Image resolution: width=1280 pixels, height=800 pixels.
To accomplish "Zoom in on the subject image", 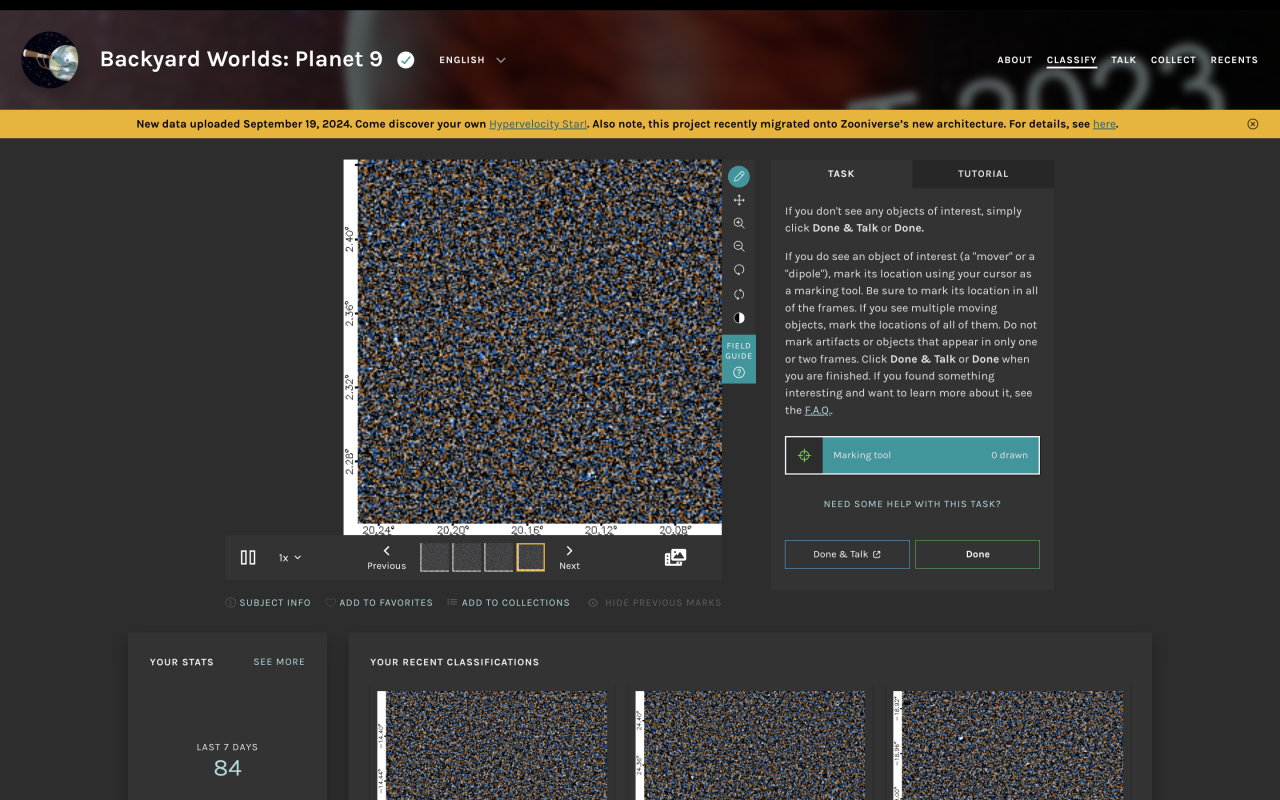I will pyautogui.click(x=739, y=224).
